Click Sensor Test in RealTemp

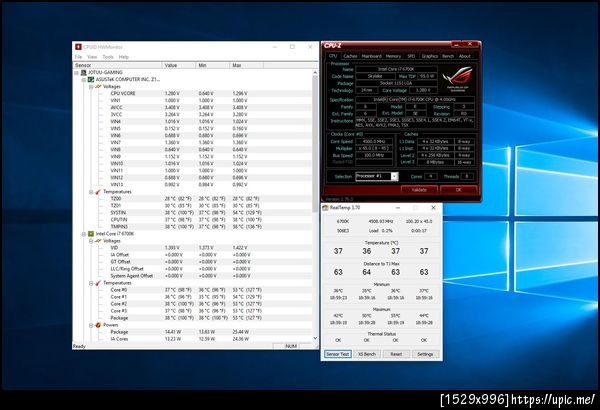[x=338, y=354]
